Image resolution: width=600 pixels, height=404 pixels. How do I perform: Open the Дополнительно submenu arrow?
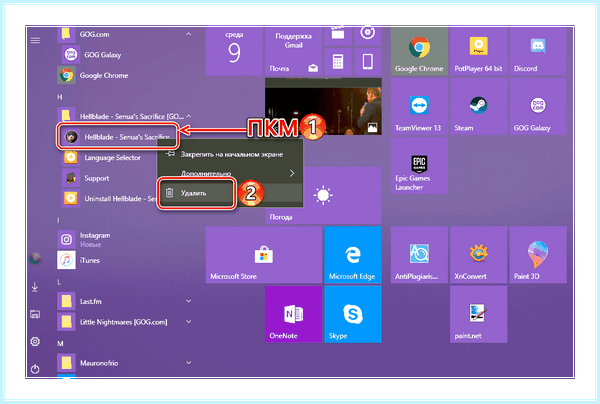click(292, 173)
